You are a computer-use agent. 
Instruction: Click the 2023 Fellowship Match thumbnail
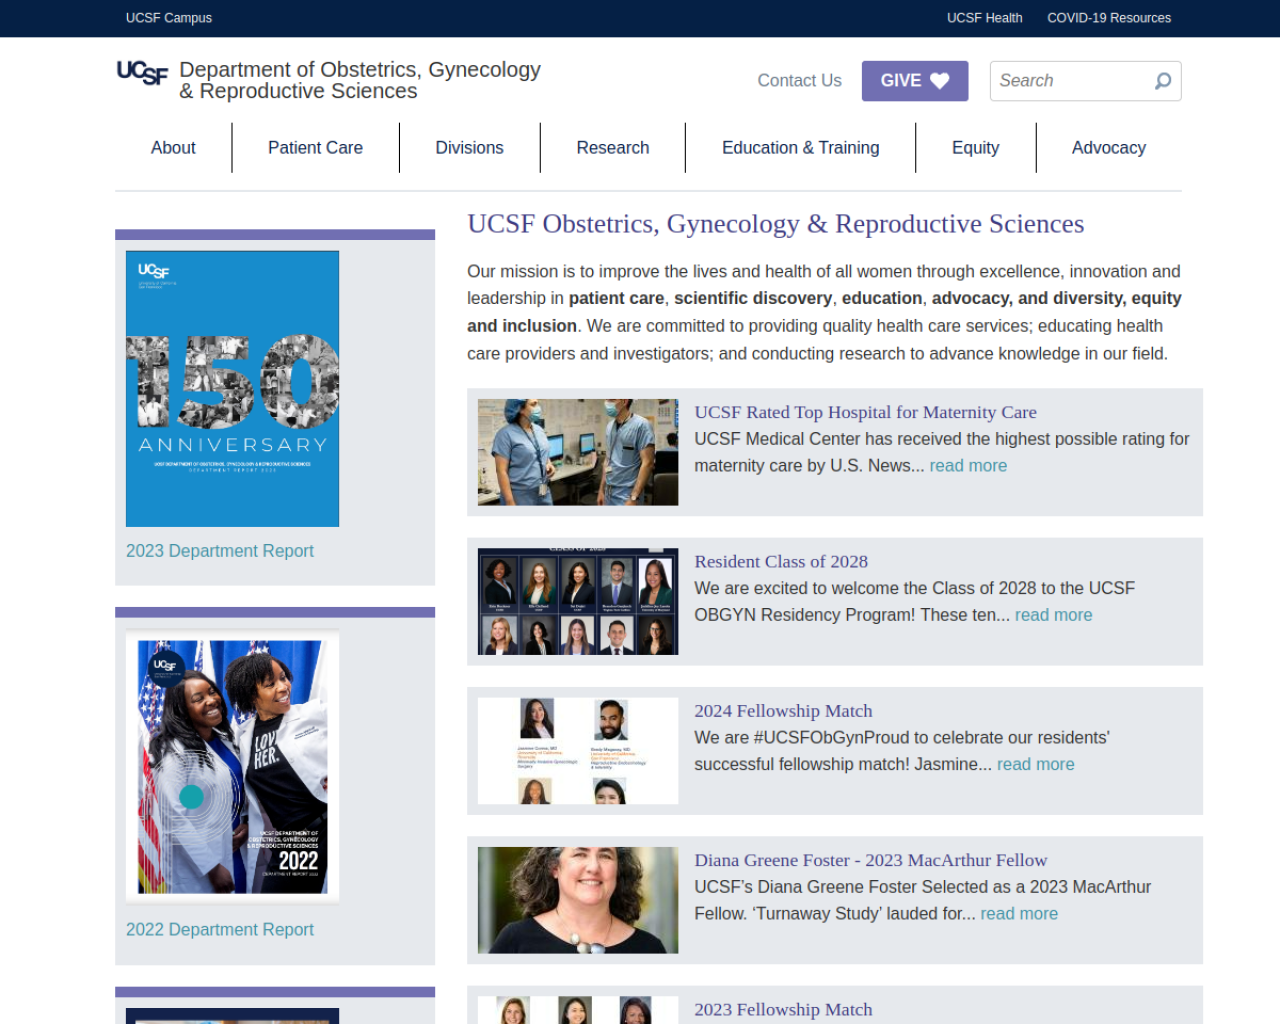578,1010
